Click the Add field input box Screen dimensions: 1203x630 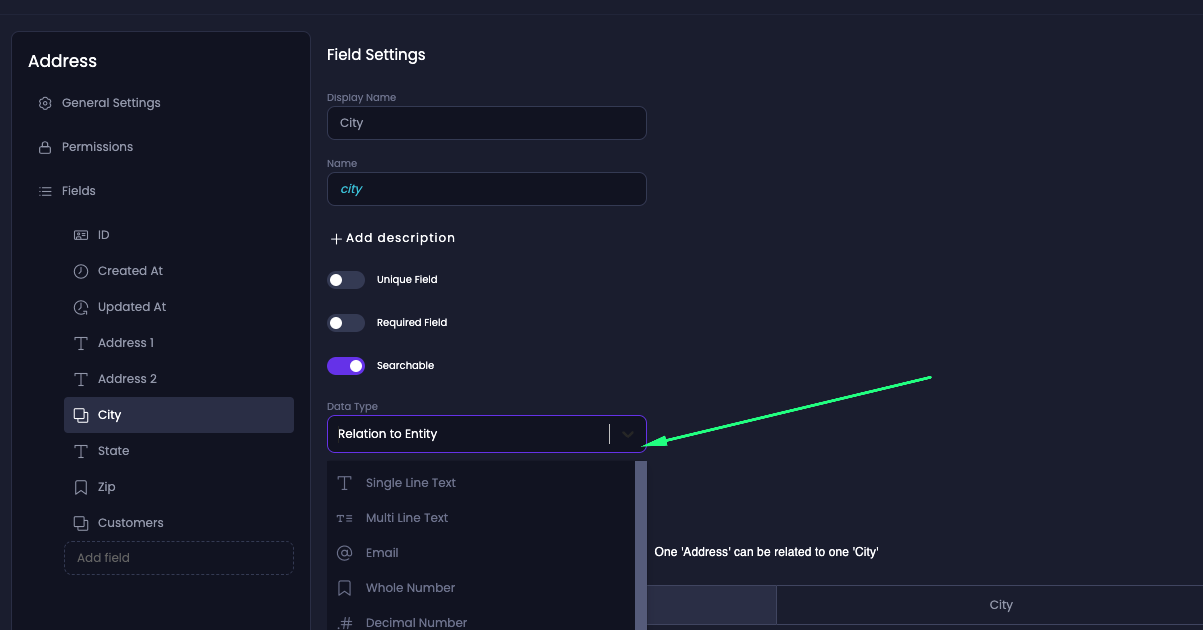179,558
